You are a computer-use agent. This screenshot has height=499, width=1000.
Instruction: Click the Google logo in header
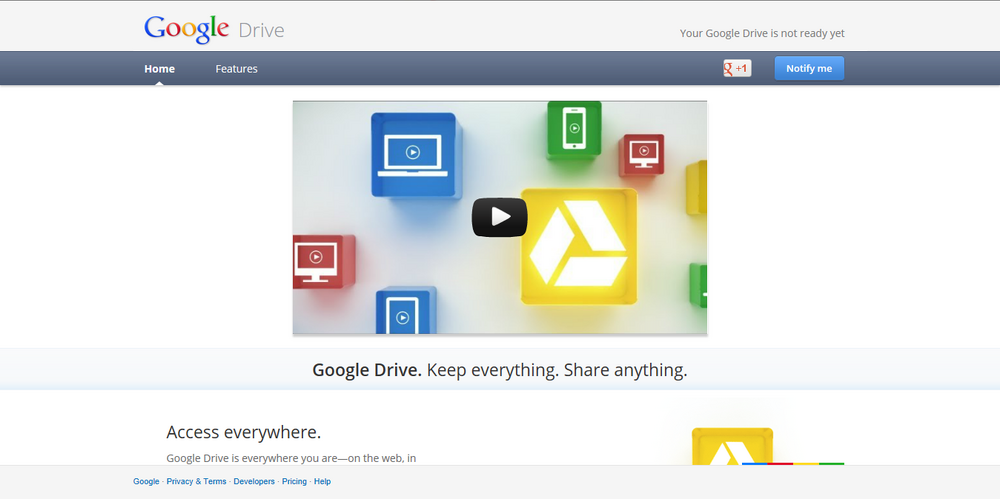[186, 29]
